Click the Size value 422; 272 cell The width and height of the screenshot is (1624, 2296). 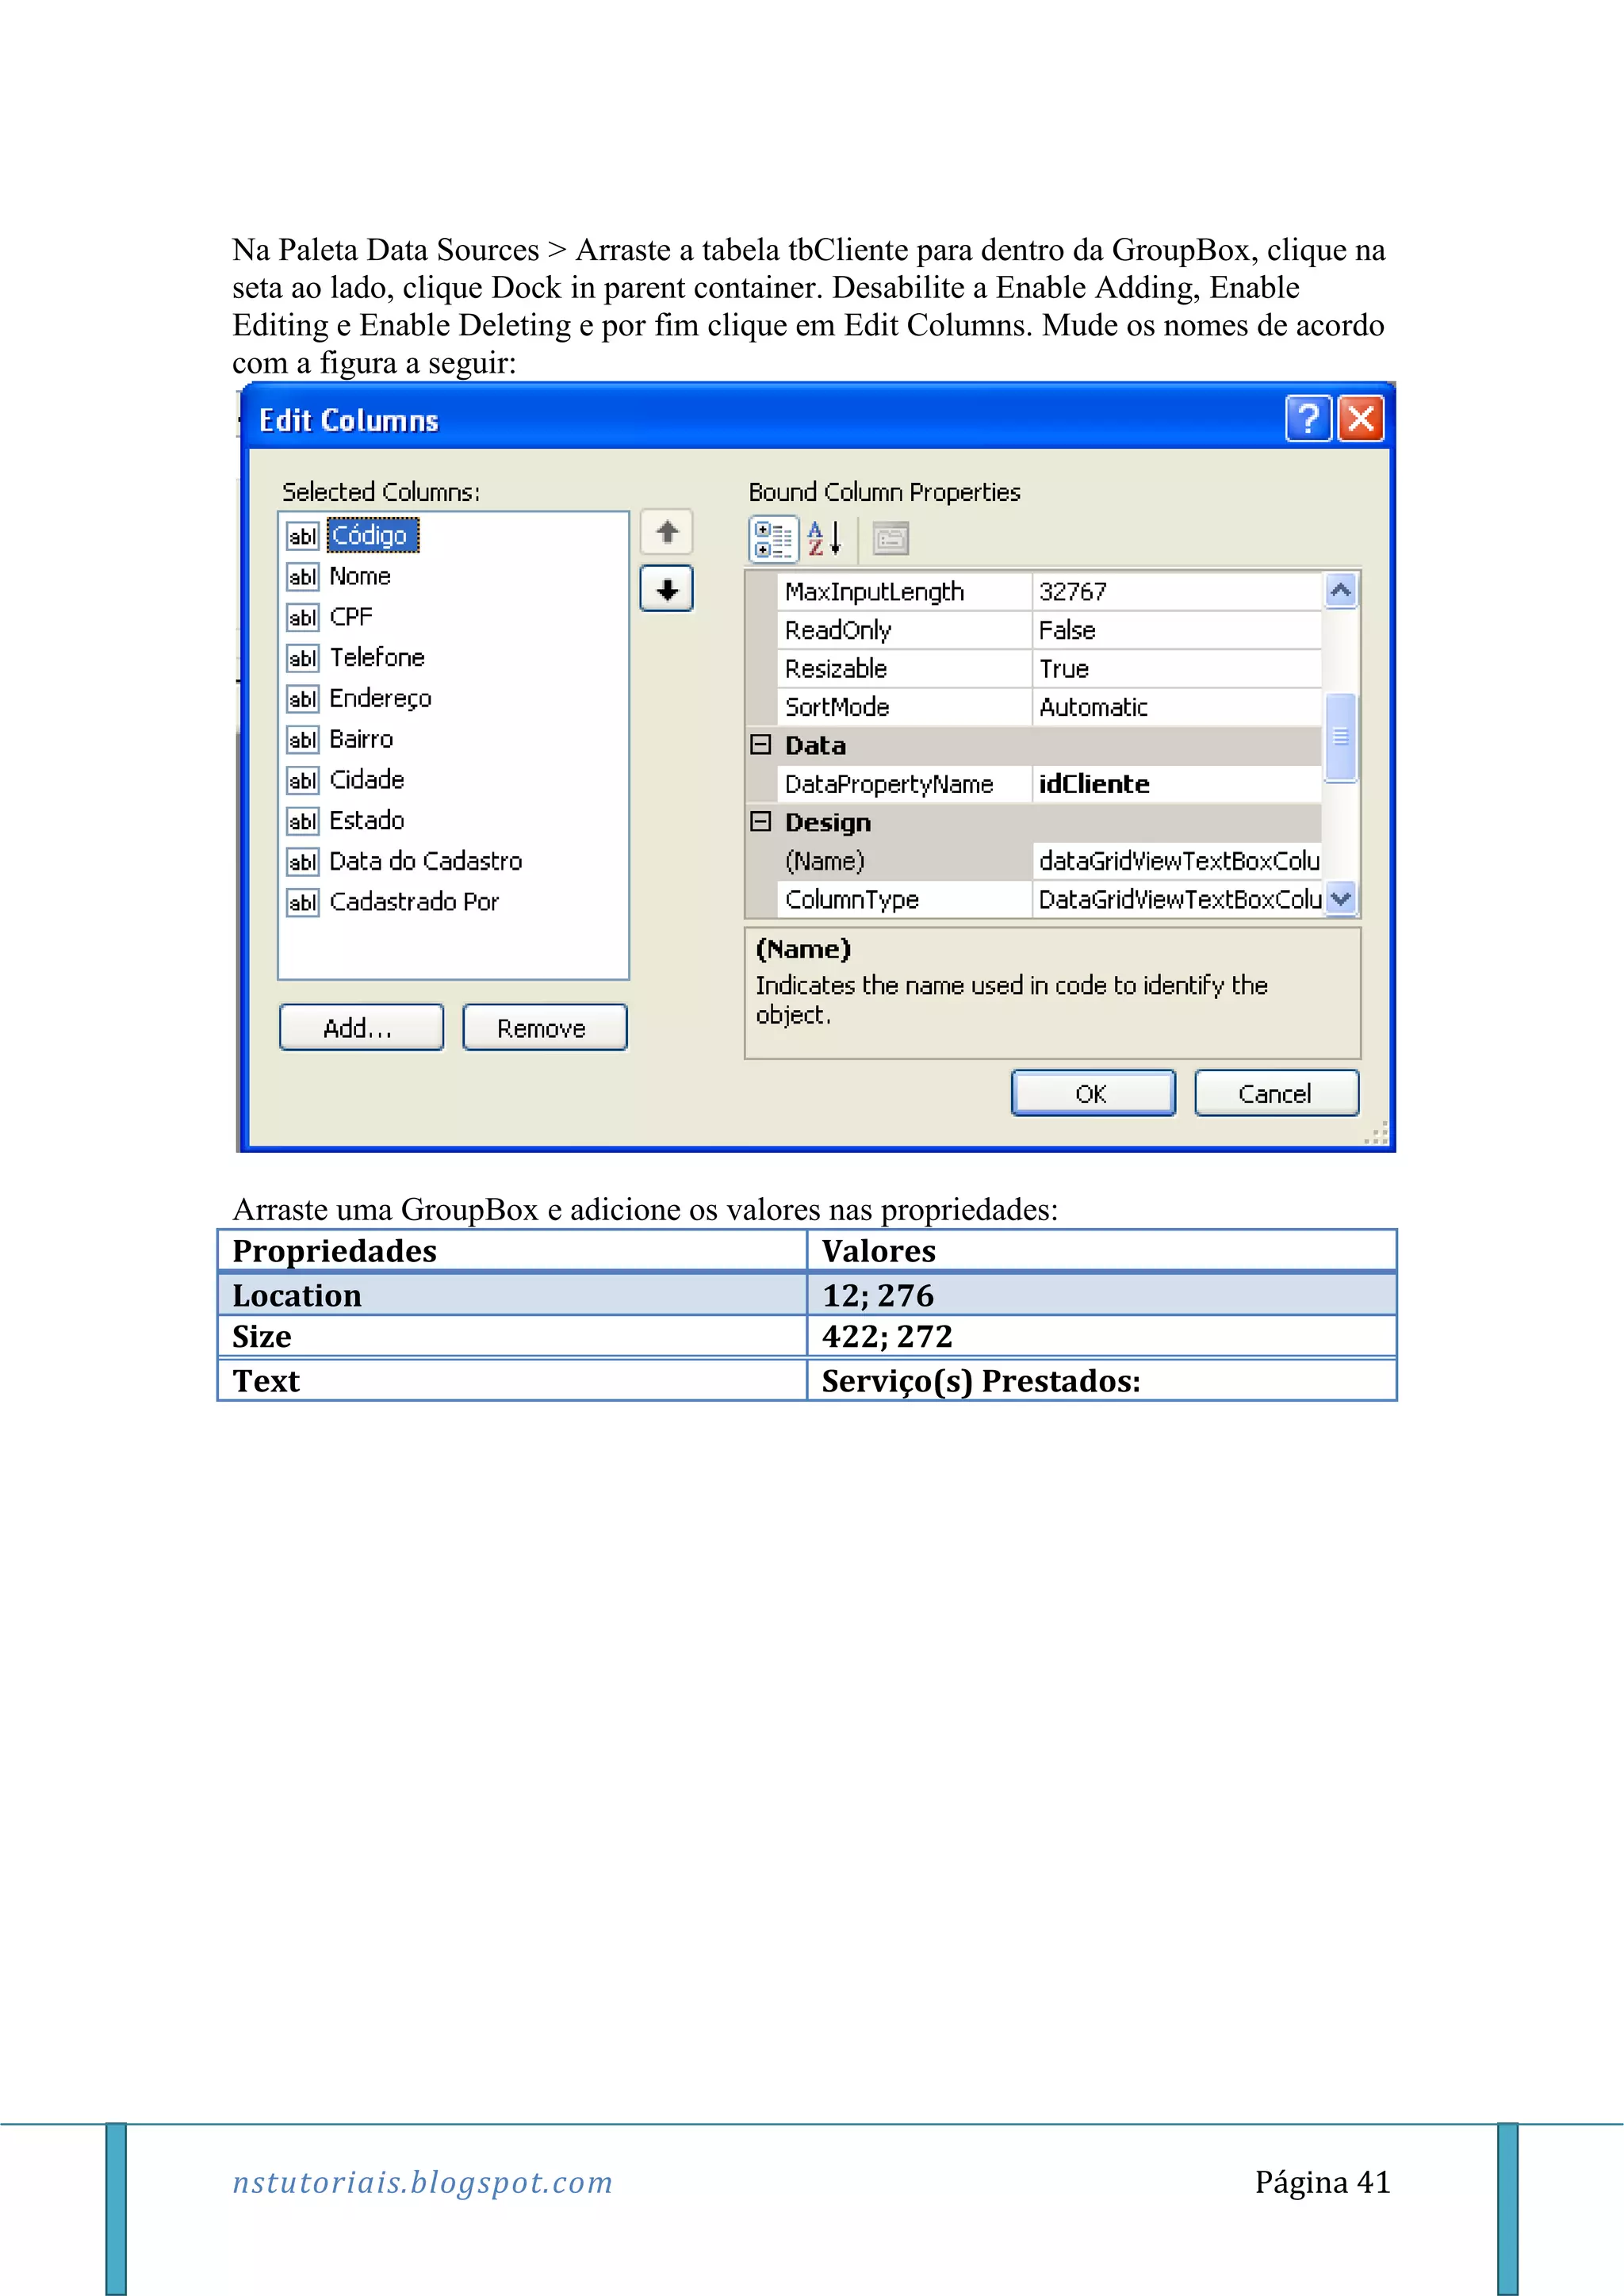[x=1101, y=1337]
